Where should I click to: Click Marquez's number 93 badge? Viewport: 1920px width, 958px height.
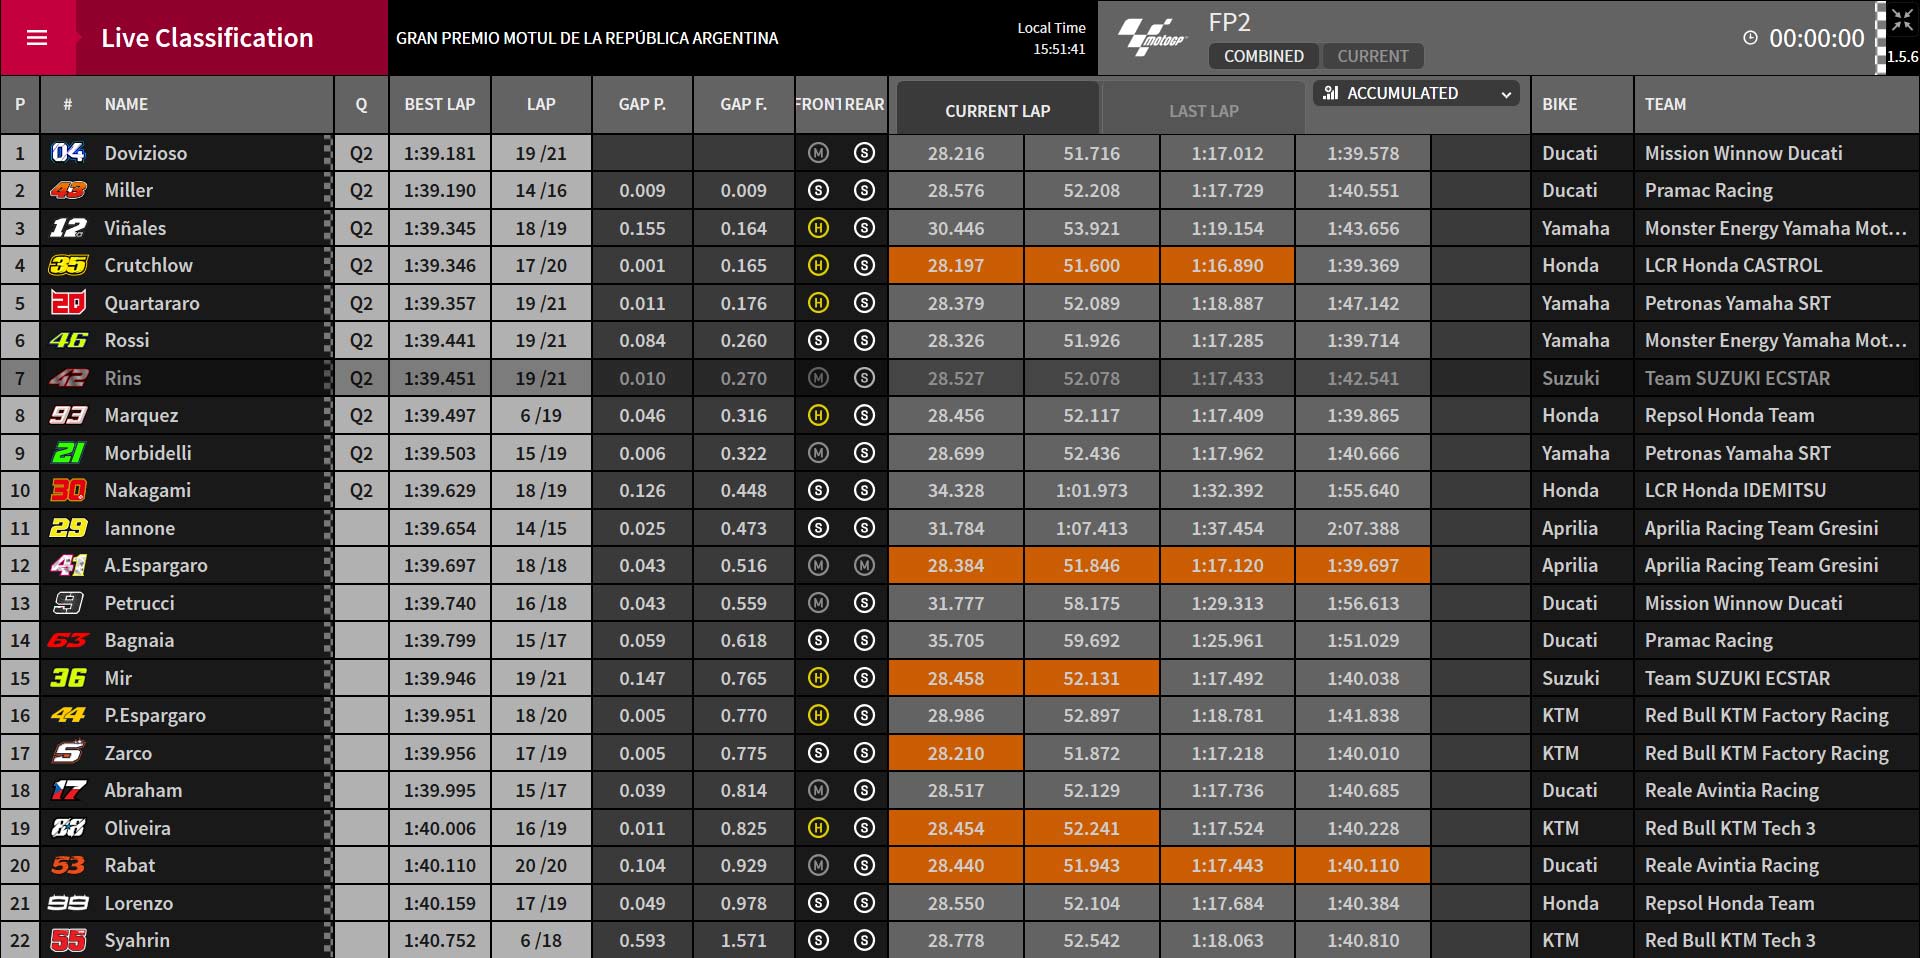[x=68, y=415]
